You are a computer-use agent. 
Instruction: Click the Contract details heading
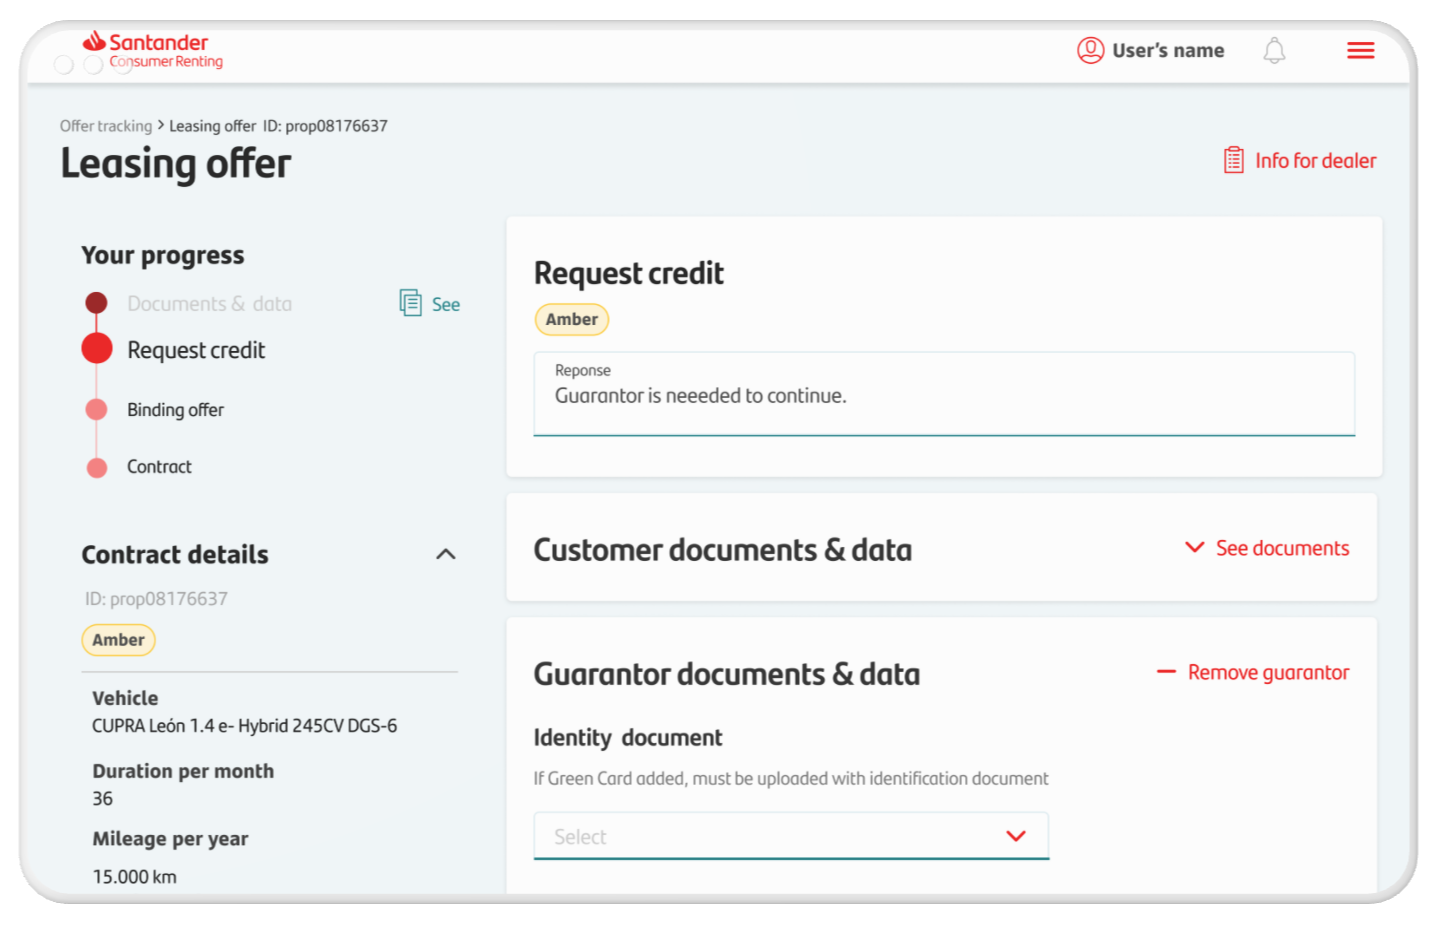pos(175,554)
